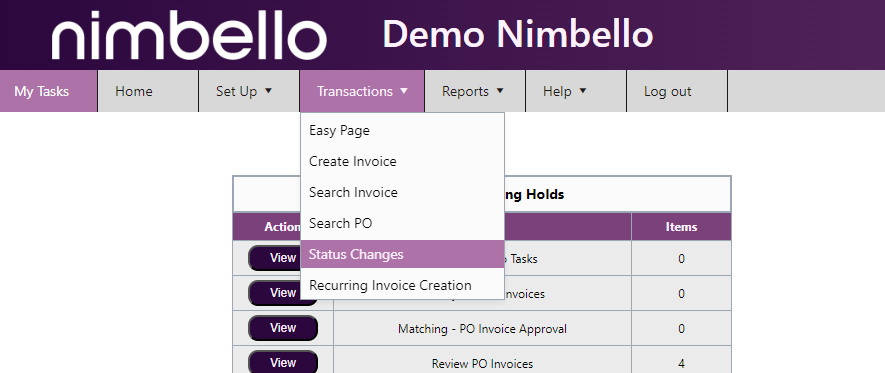Image resolution: width=885 pixels, height=373 pixels.
Task: Go to the Home menu item
Action: pyautogui.click(x=148, y=91)
